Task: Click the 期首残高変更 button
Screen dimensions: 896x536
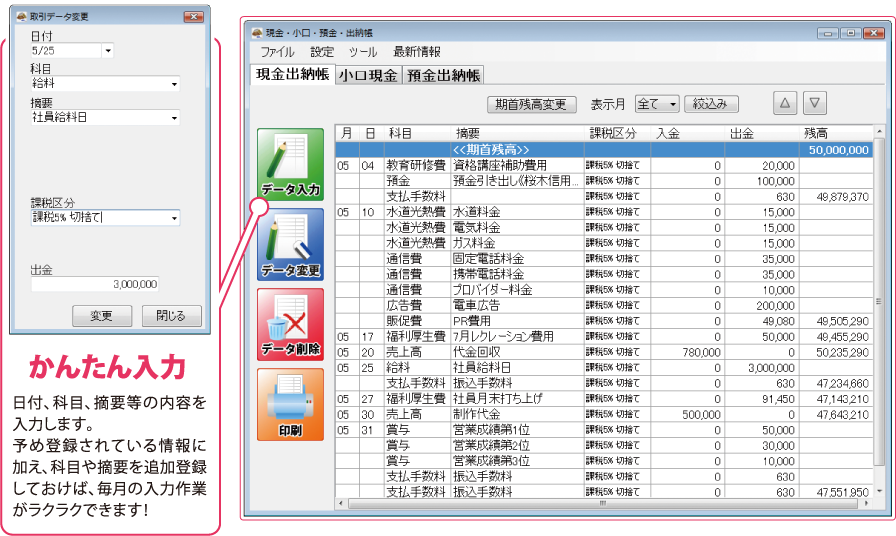Action: (531, 104)
